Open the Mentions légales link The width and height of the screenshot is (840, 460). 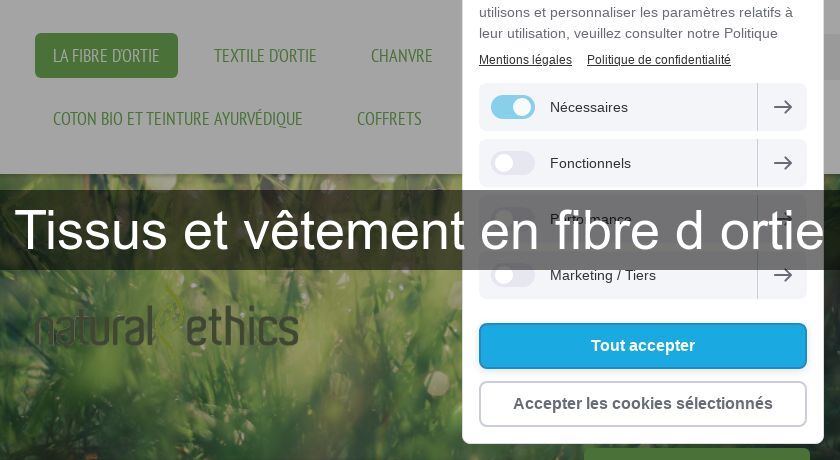(x=525, y=60)
